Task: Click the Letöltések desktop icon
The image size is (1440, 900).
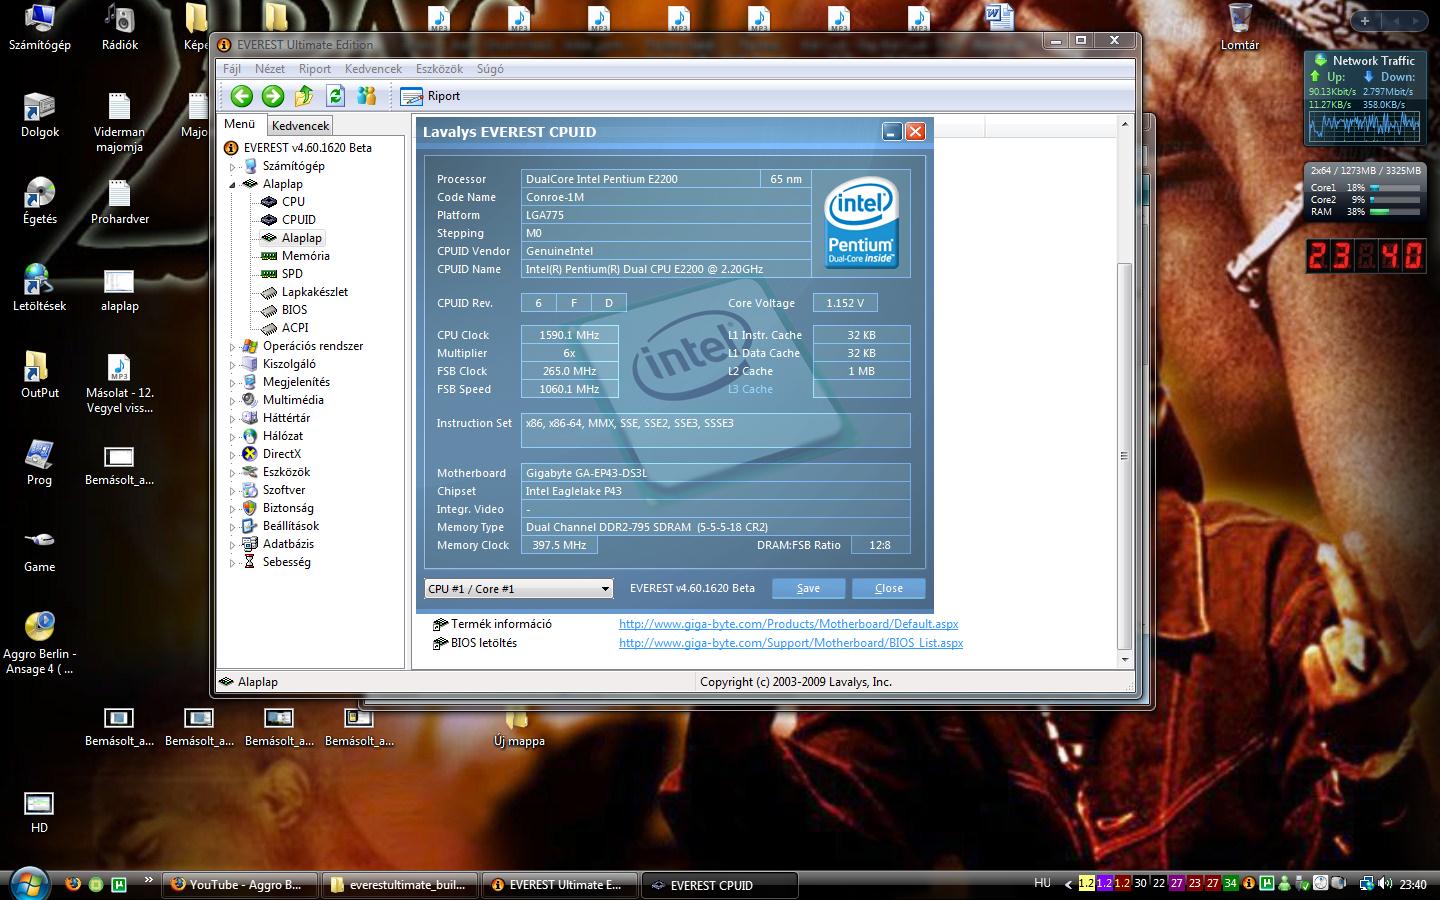Action: pos(39,288)
